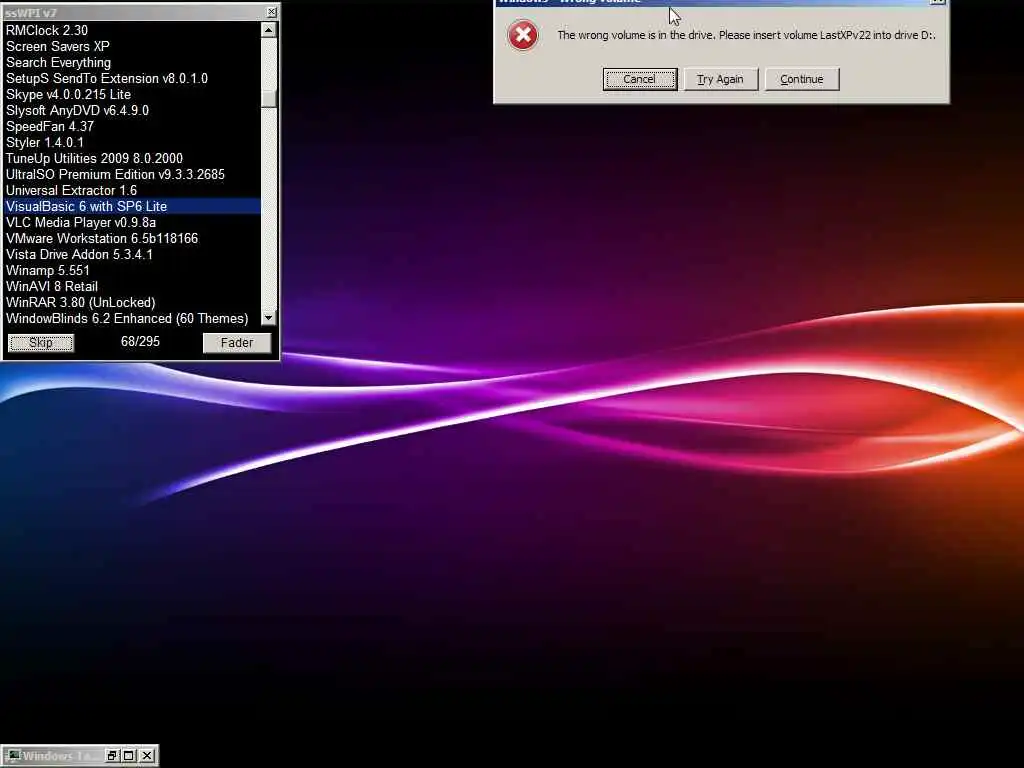Select Skype v4.0.0.215 Lite
This screenshot has width=1024, height=768.
pos(133,95)
